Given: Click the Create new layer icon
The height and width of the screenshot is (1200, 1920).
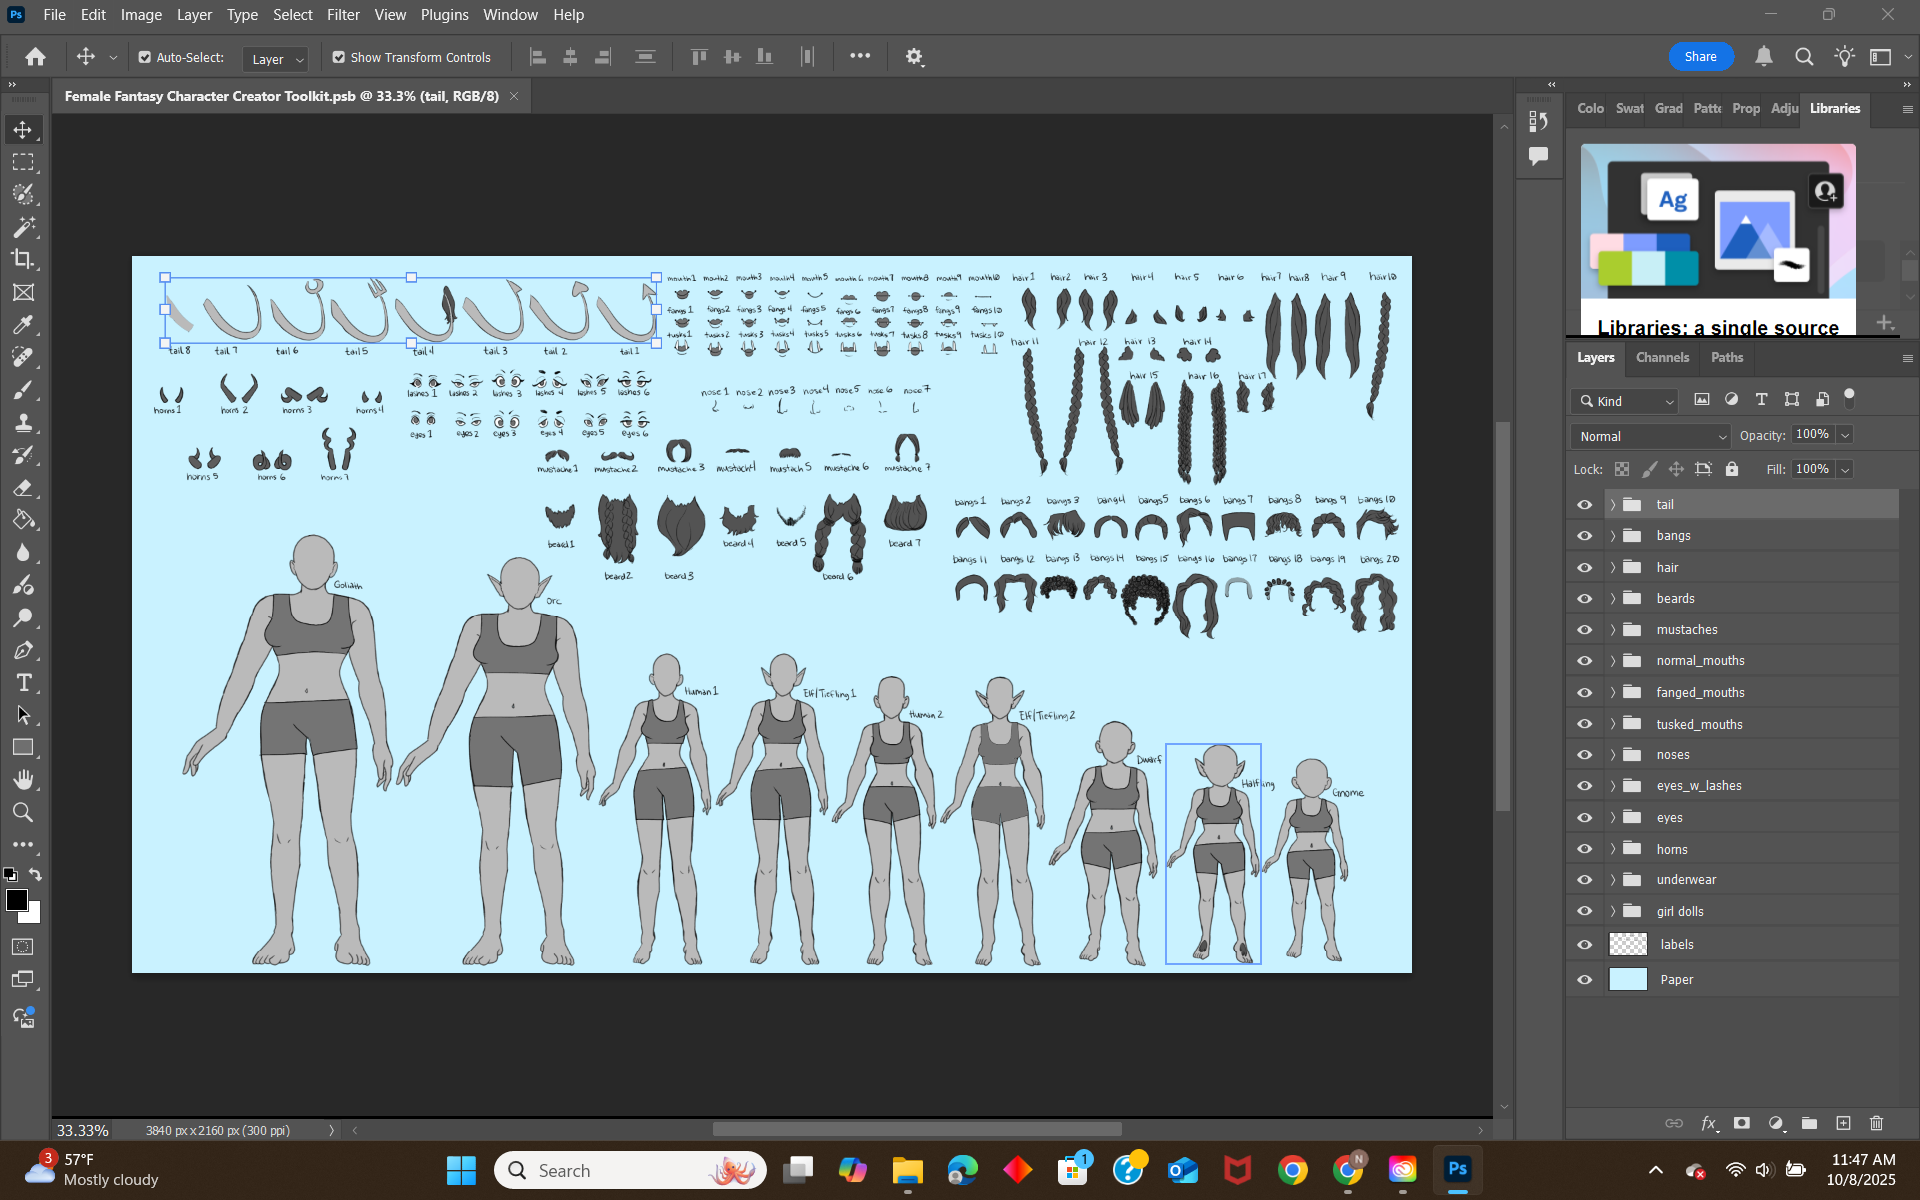Looking at the screenshot, I should coord(1843,1123).
